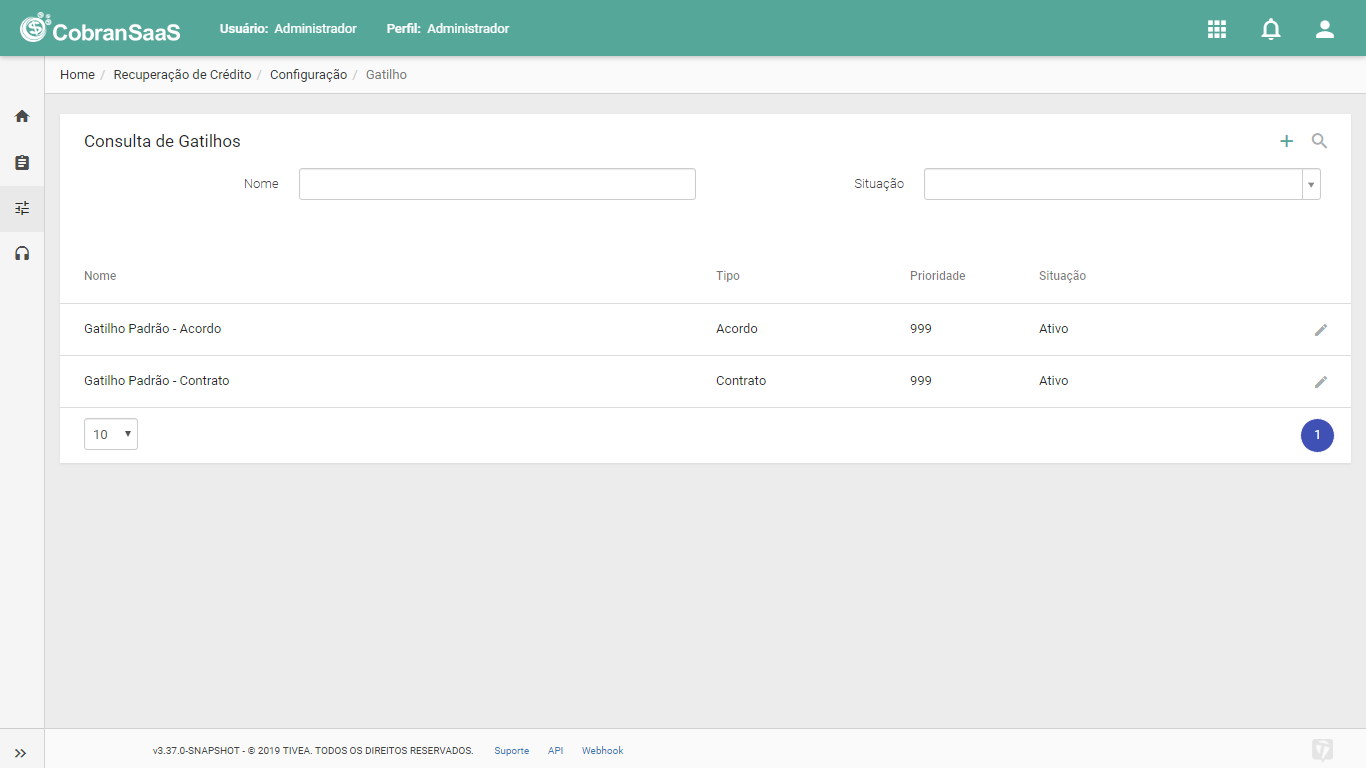This screenshot has height=768, width=1366.
Task: Go to home via sidebar house icon
Action: tap(22, 116)
